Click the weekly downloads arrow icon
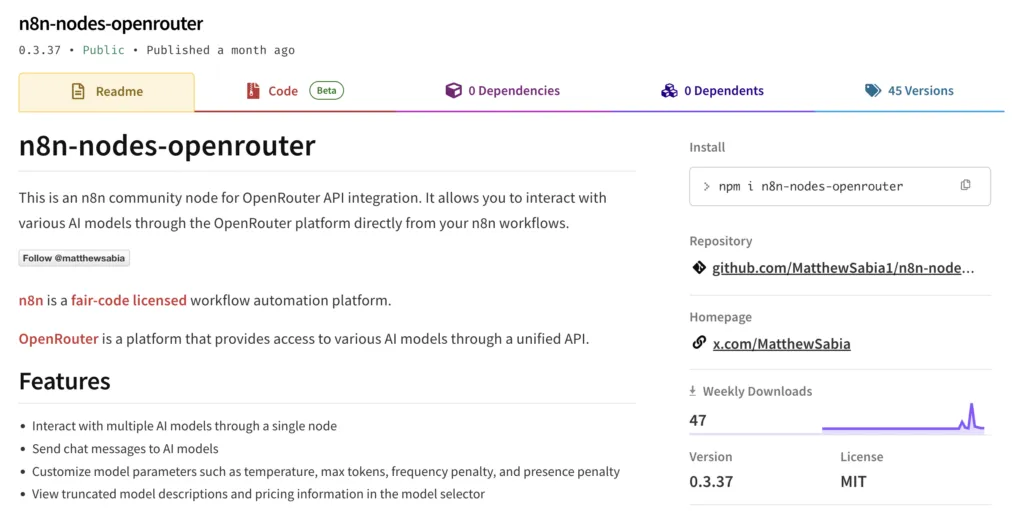This screenshot has width=1024, height=511. (x=693, y=392)
